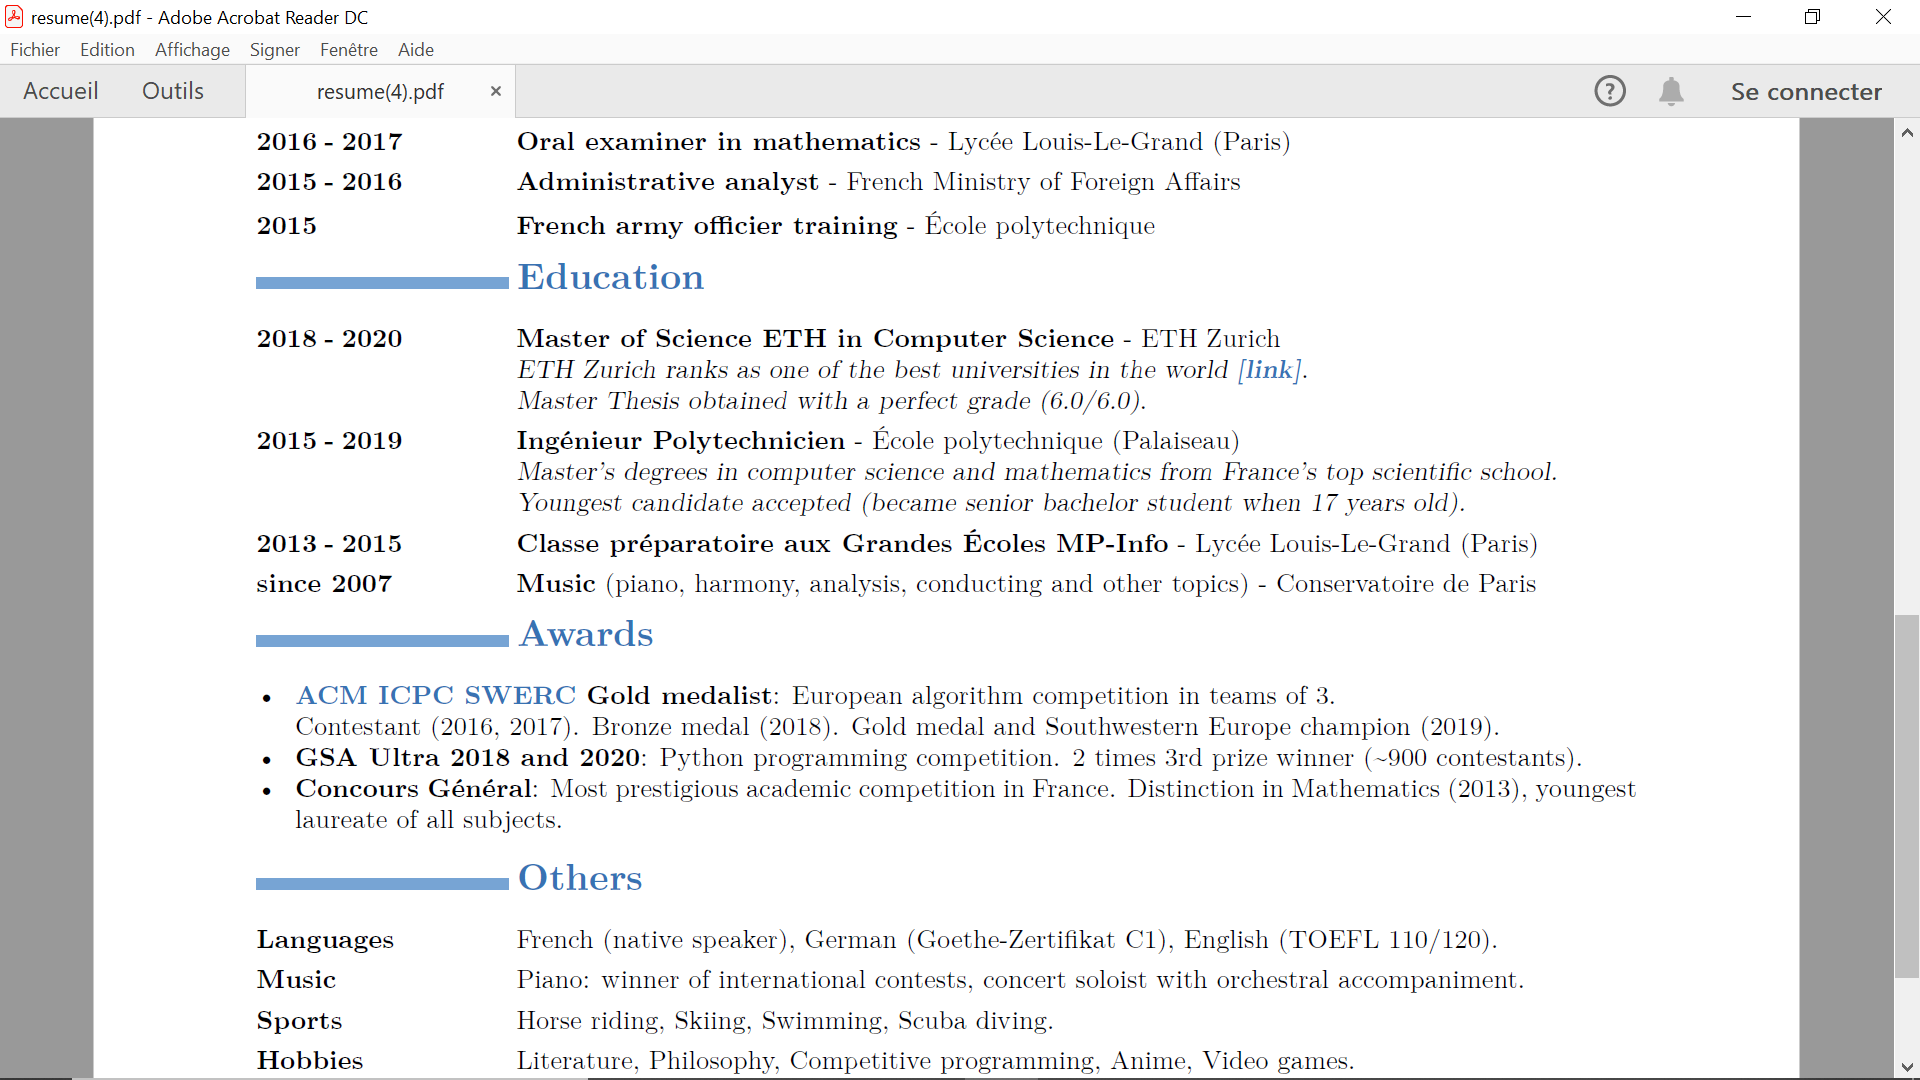Click the Awards section heading
This screenshot has width=1920, height=1080.
tap(586, 634)
